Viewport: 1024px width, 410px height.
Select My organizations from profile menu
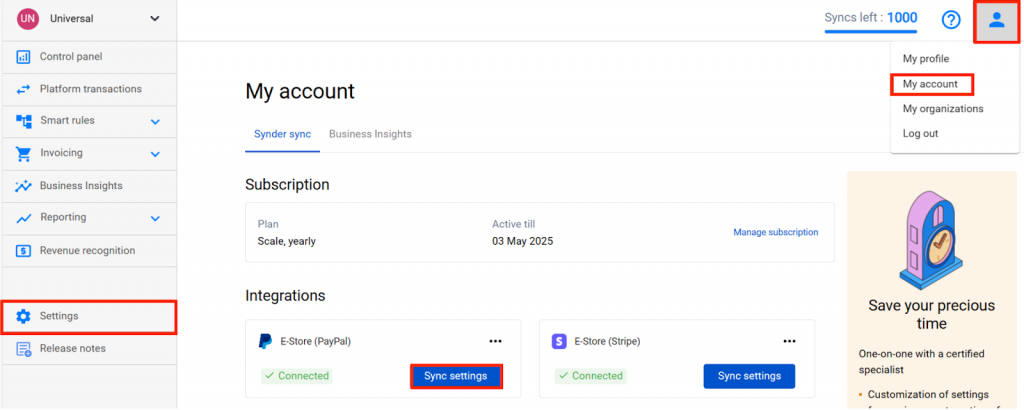[942, 109]
